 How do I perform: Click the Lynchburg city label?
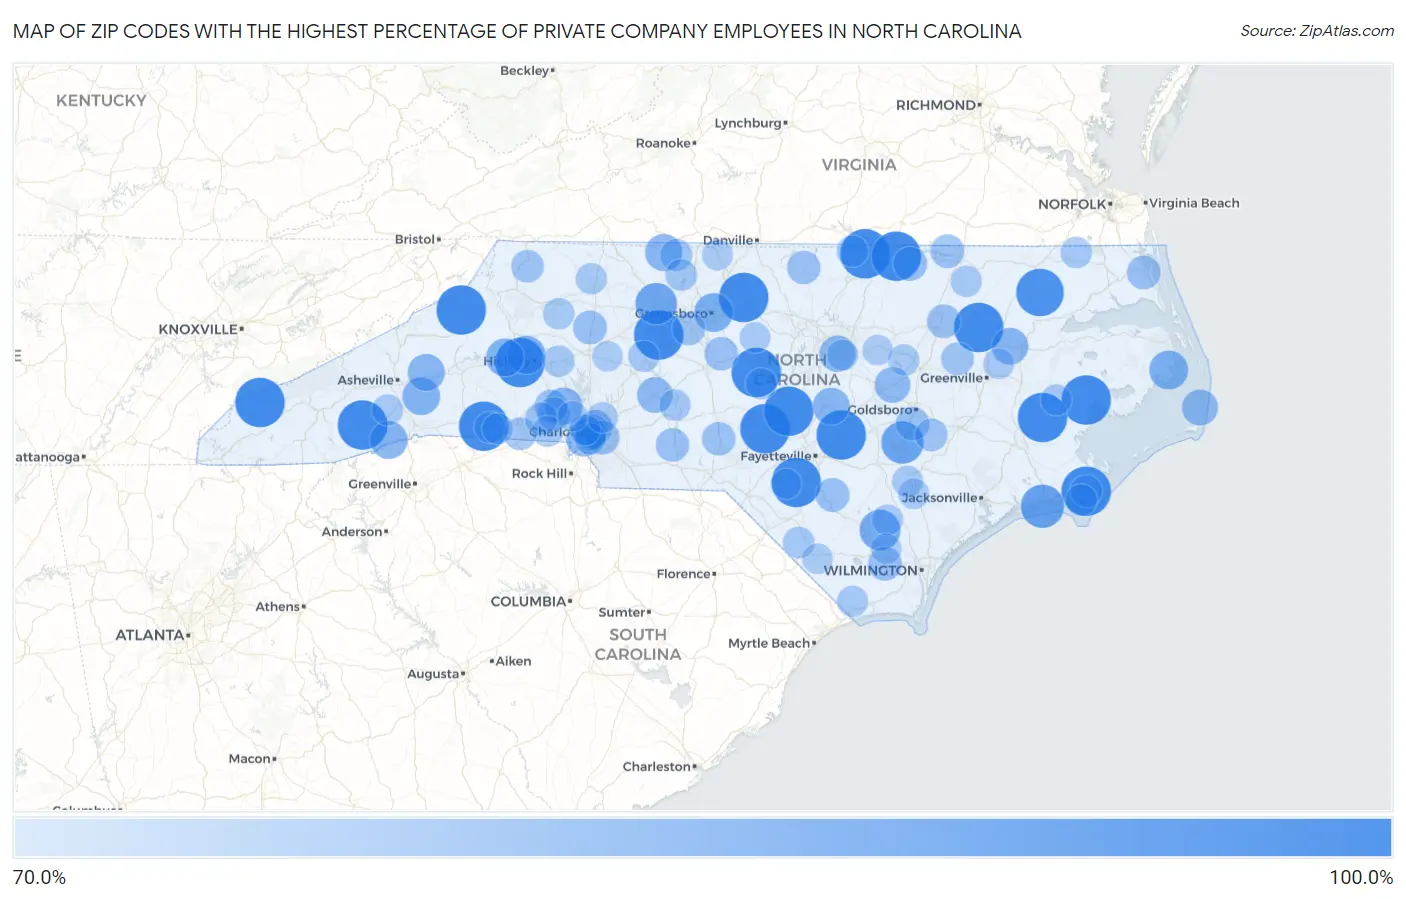tap(751, 123)
